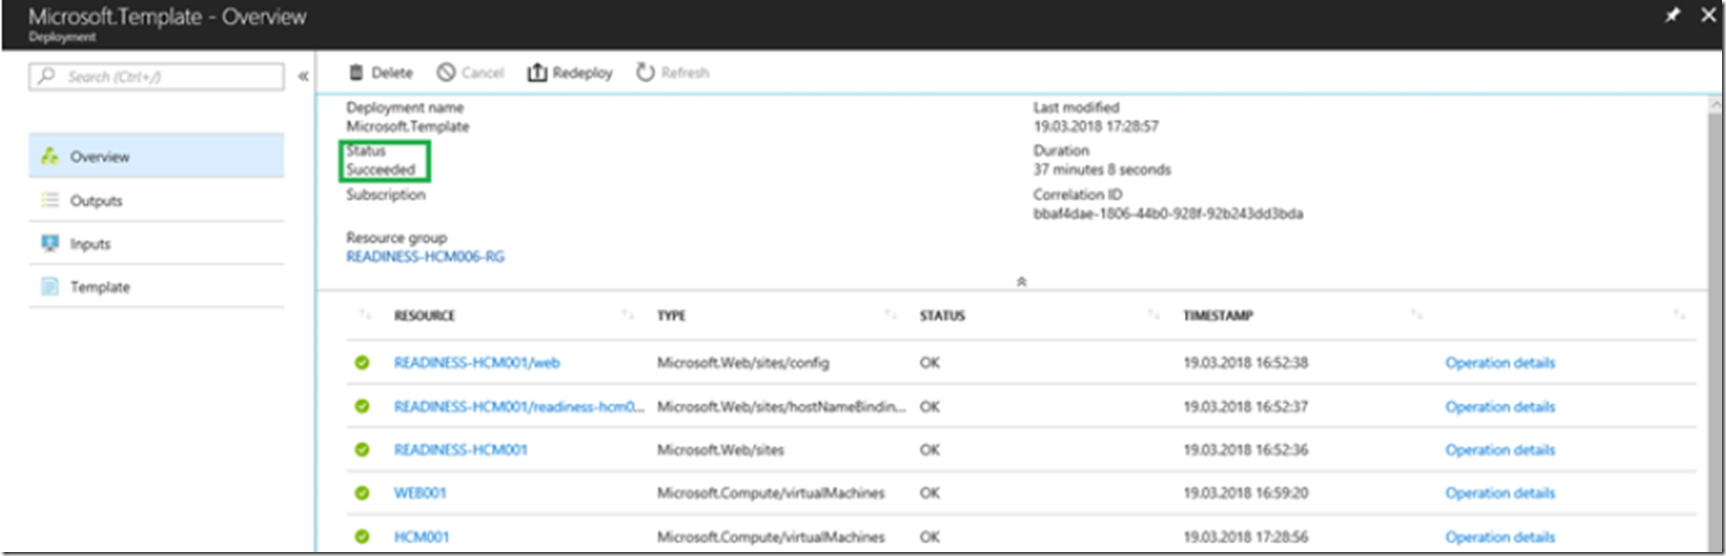The width and height of the screenshot is (1726, 556).
Task: Open the Outputs menu item
Action: [156, 200]
